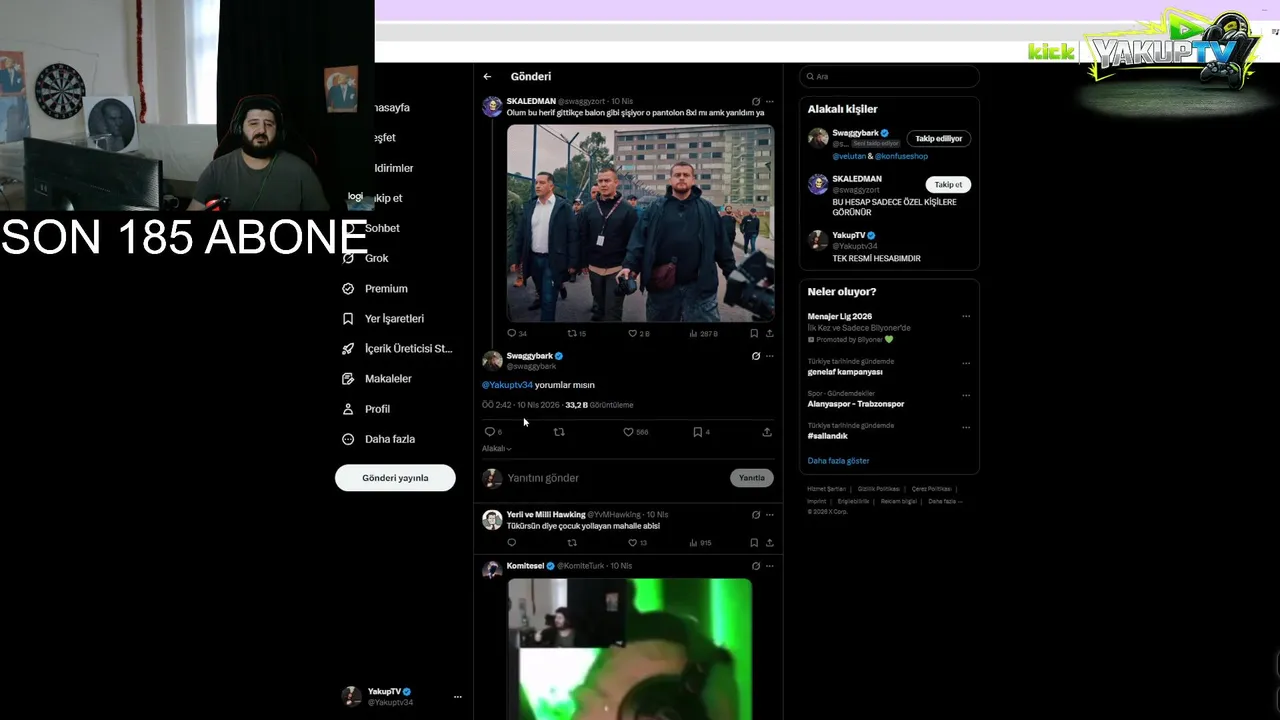Share the SKALEDMAN post
Viewport: 1280px width, 720px height.
[x=769, y=333]
